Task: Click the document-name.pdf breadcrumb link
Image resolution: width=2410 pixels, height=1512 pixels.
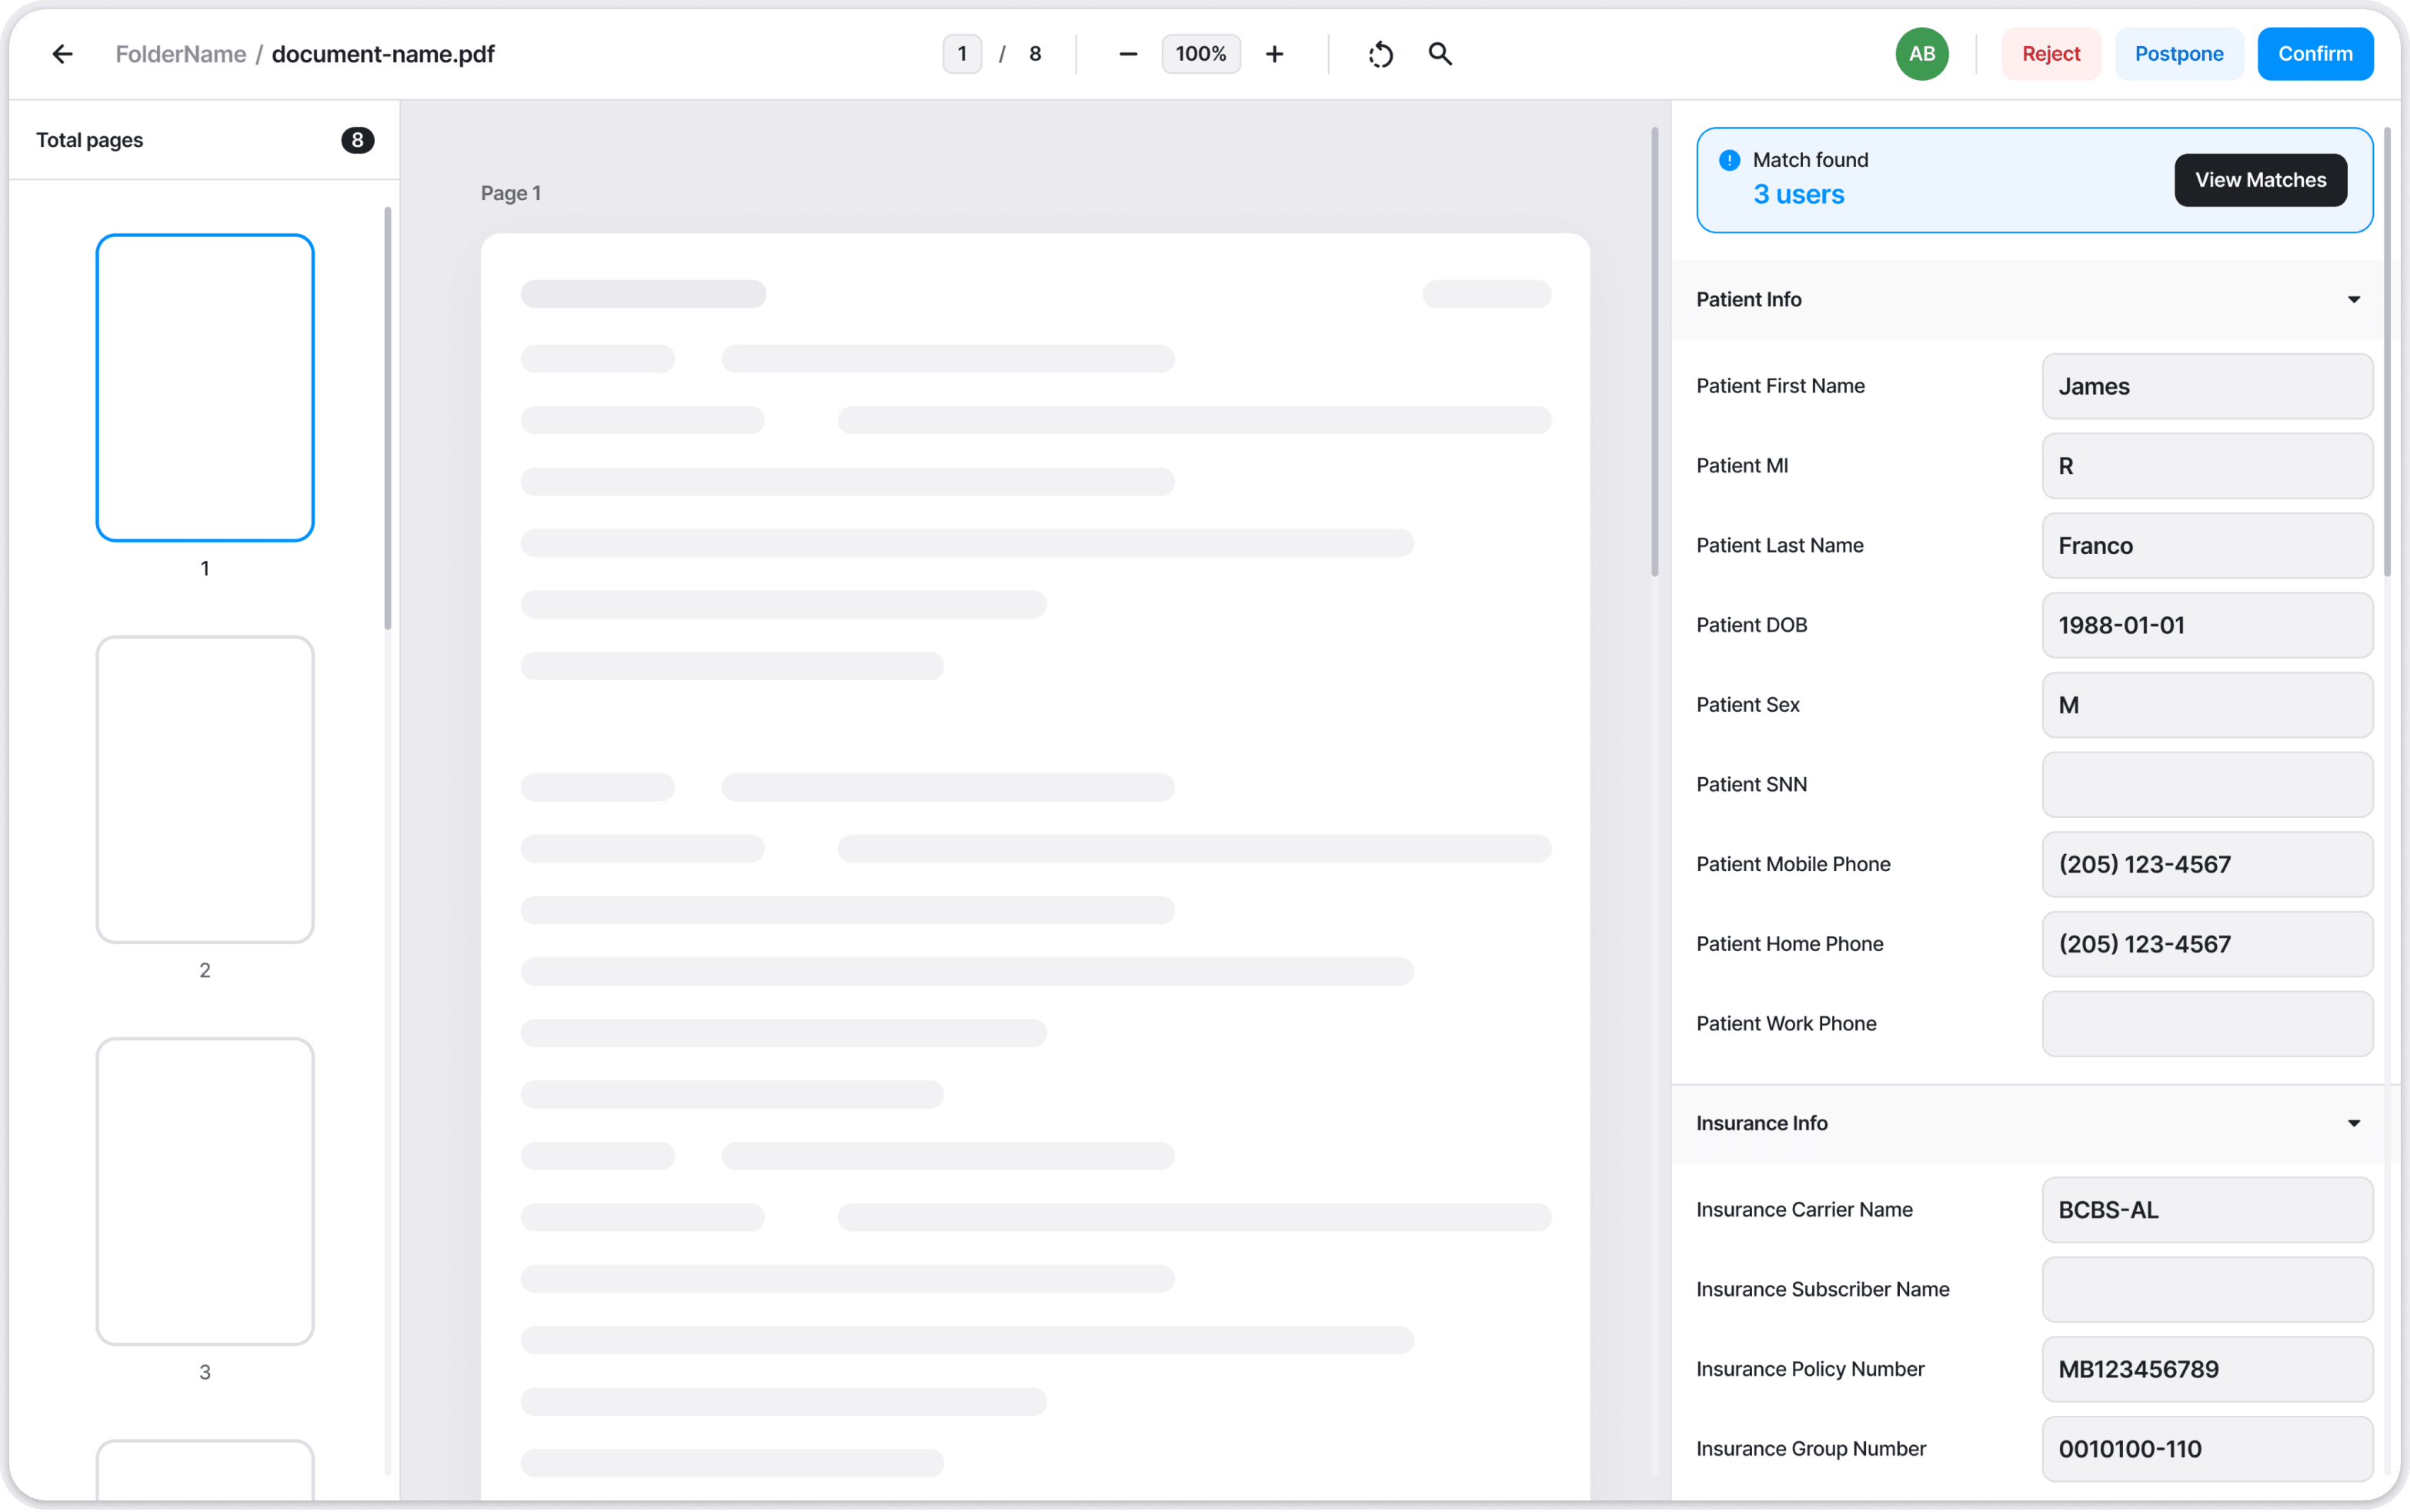Action: pos(385,54)
